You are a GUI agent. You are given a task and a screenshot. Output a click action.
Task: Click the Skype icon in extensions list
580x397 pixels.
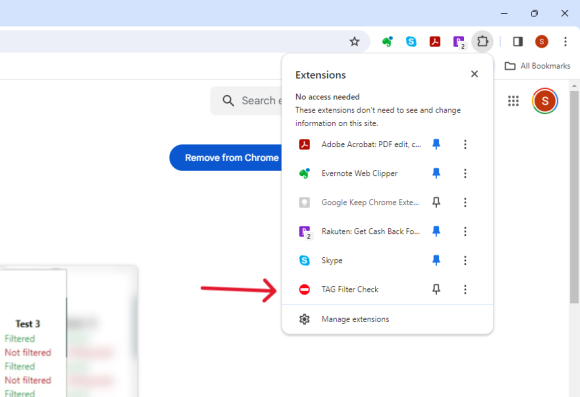click(x=304, y=260)
